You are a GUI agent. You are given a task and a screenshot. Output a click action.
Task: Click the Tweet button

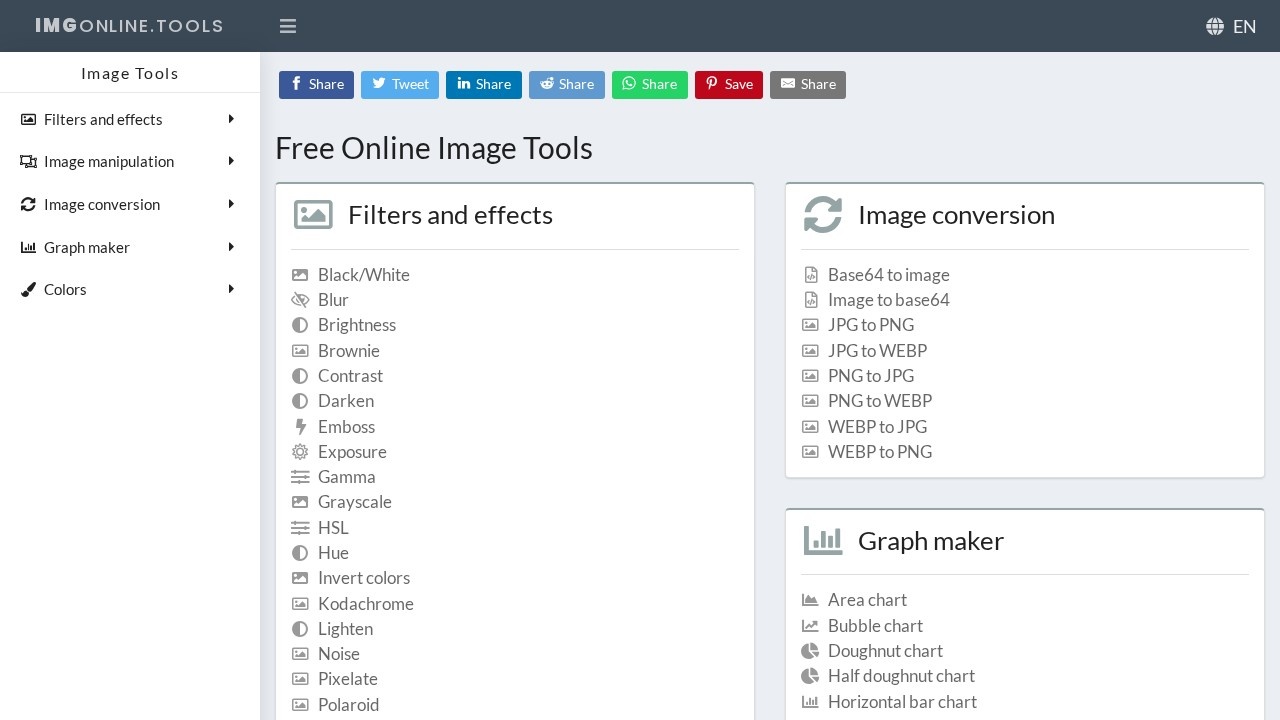pyautogui.click(x=400, y=85)
